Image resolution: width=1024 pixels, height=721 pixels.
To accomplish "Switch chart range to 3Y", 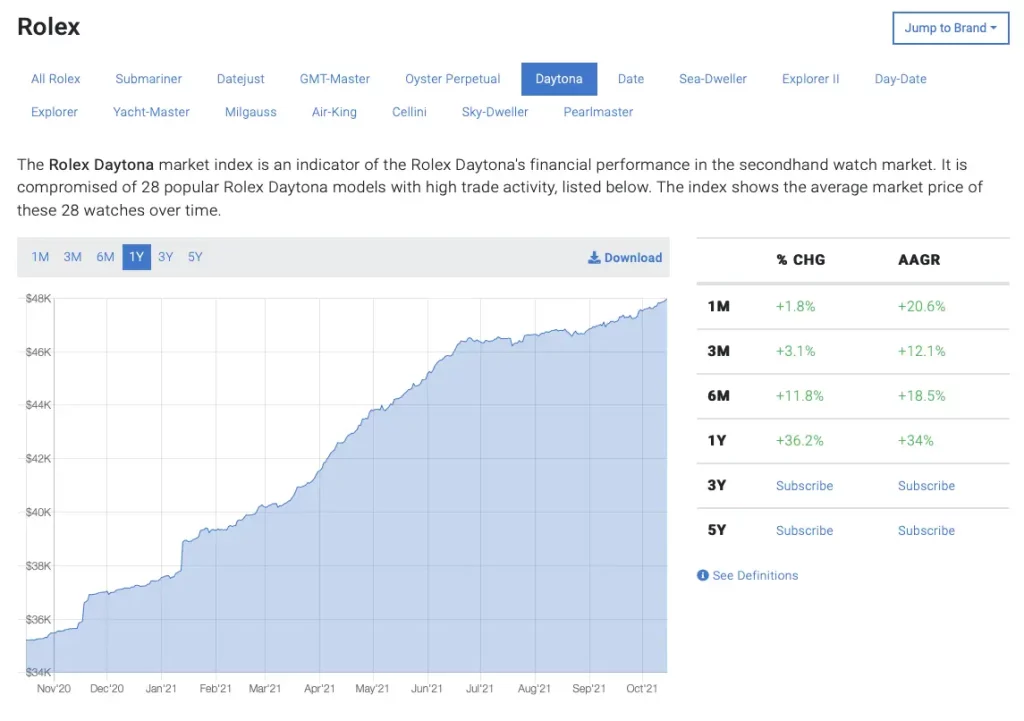I will tap(166, 257).
